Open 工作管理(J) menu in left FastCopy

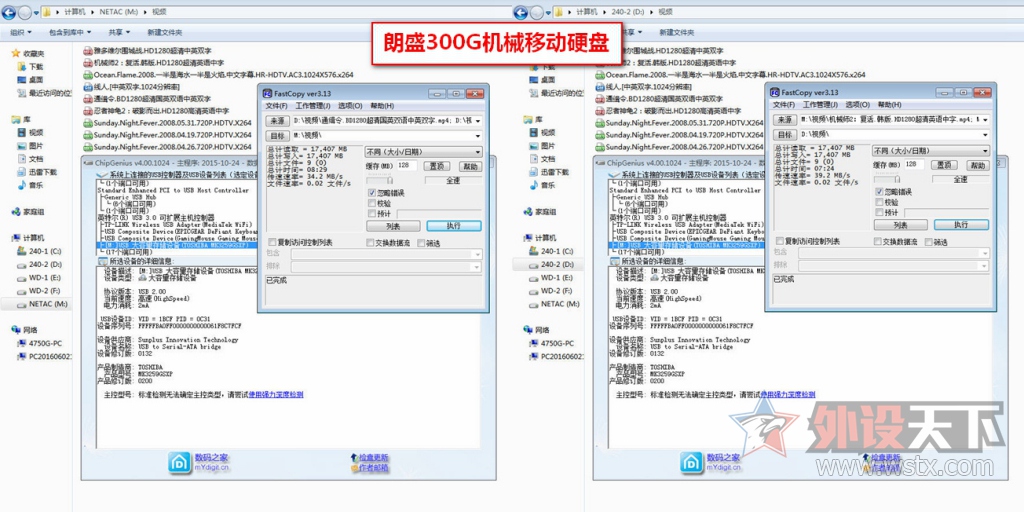point(313,106)
